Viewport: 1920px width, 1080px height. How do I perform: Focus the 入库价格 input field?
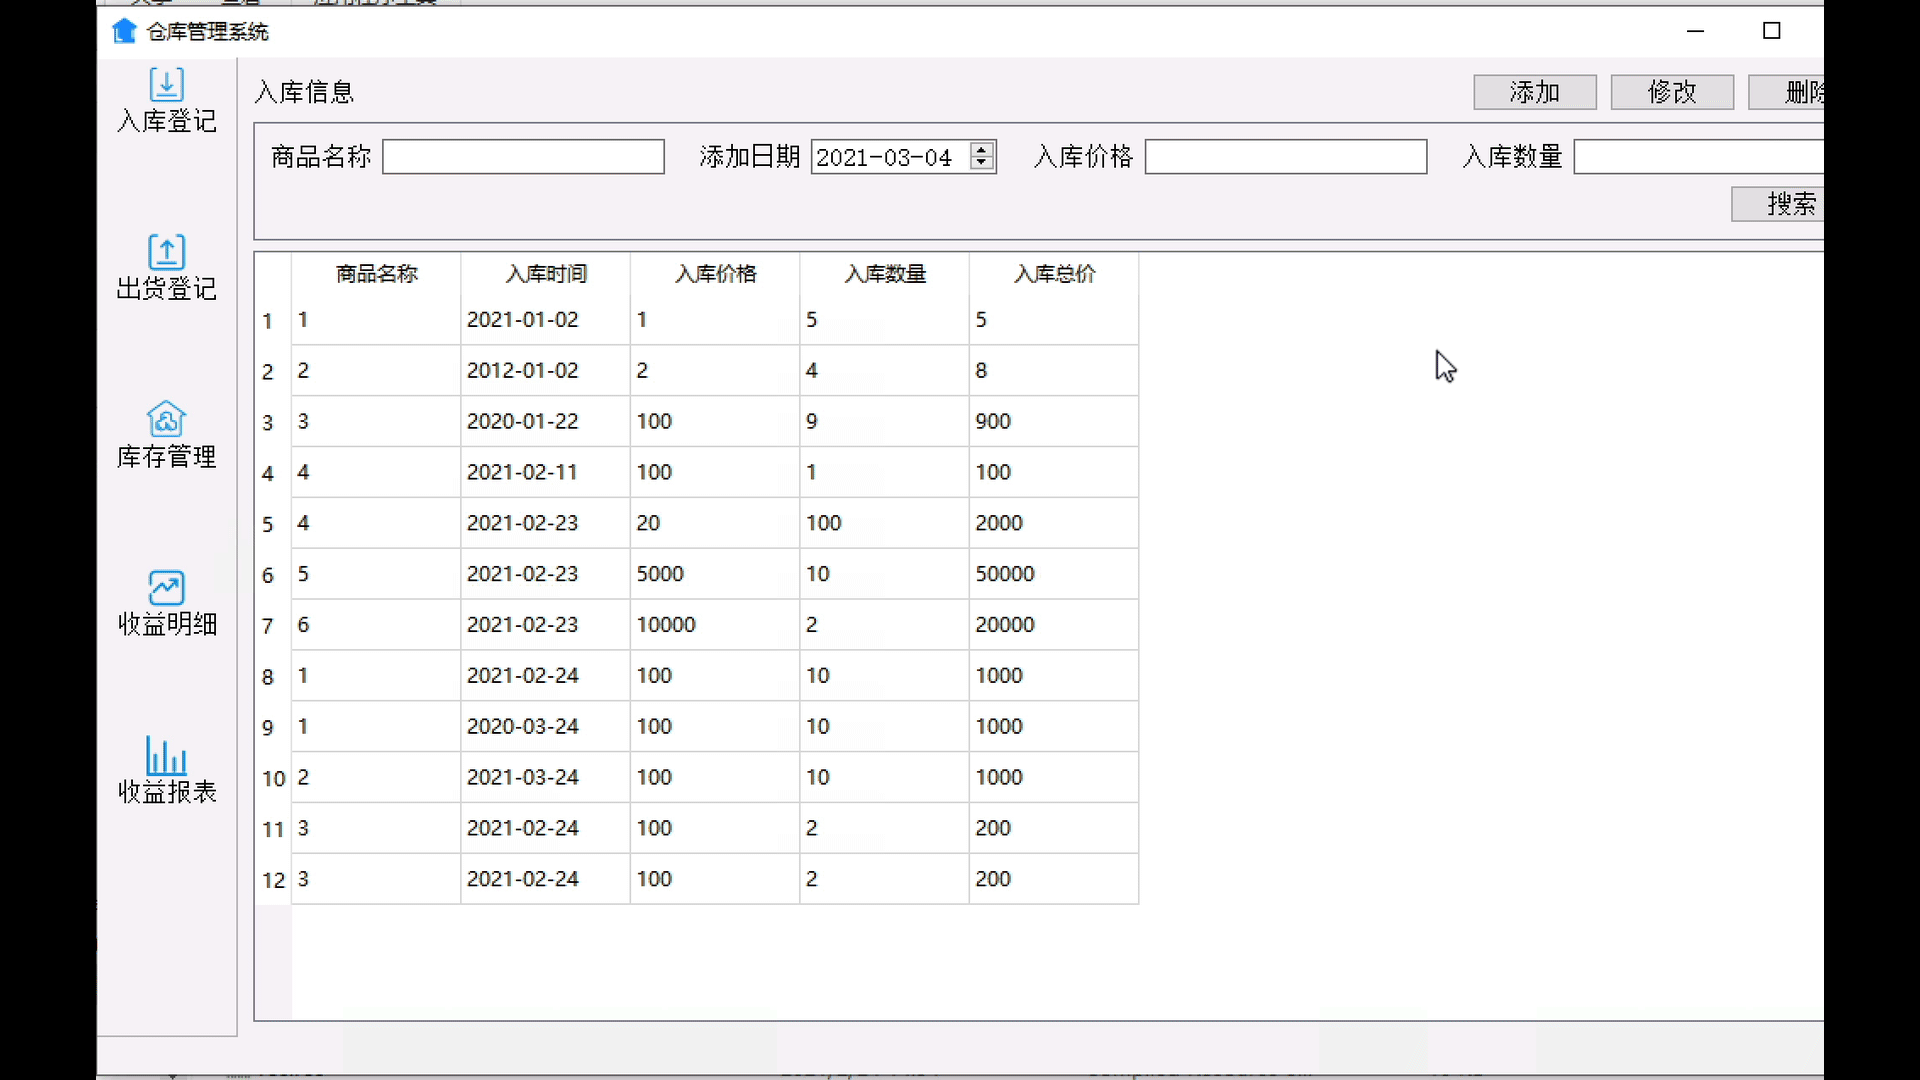click(1285, 157)
